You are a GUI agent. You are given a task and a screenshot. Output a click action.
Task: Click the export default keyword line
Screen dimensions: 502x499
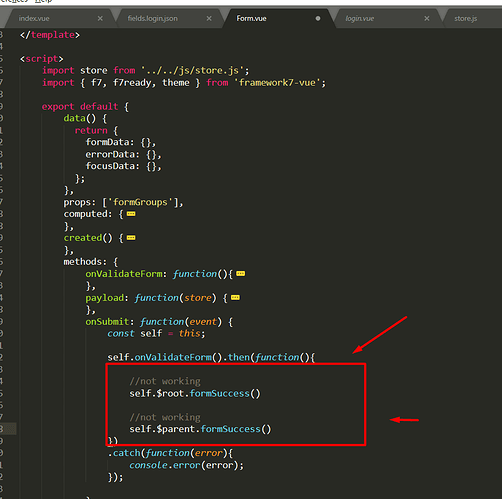coord(85,106)
